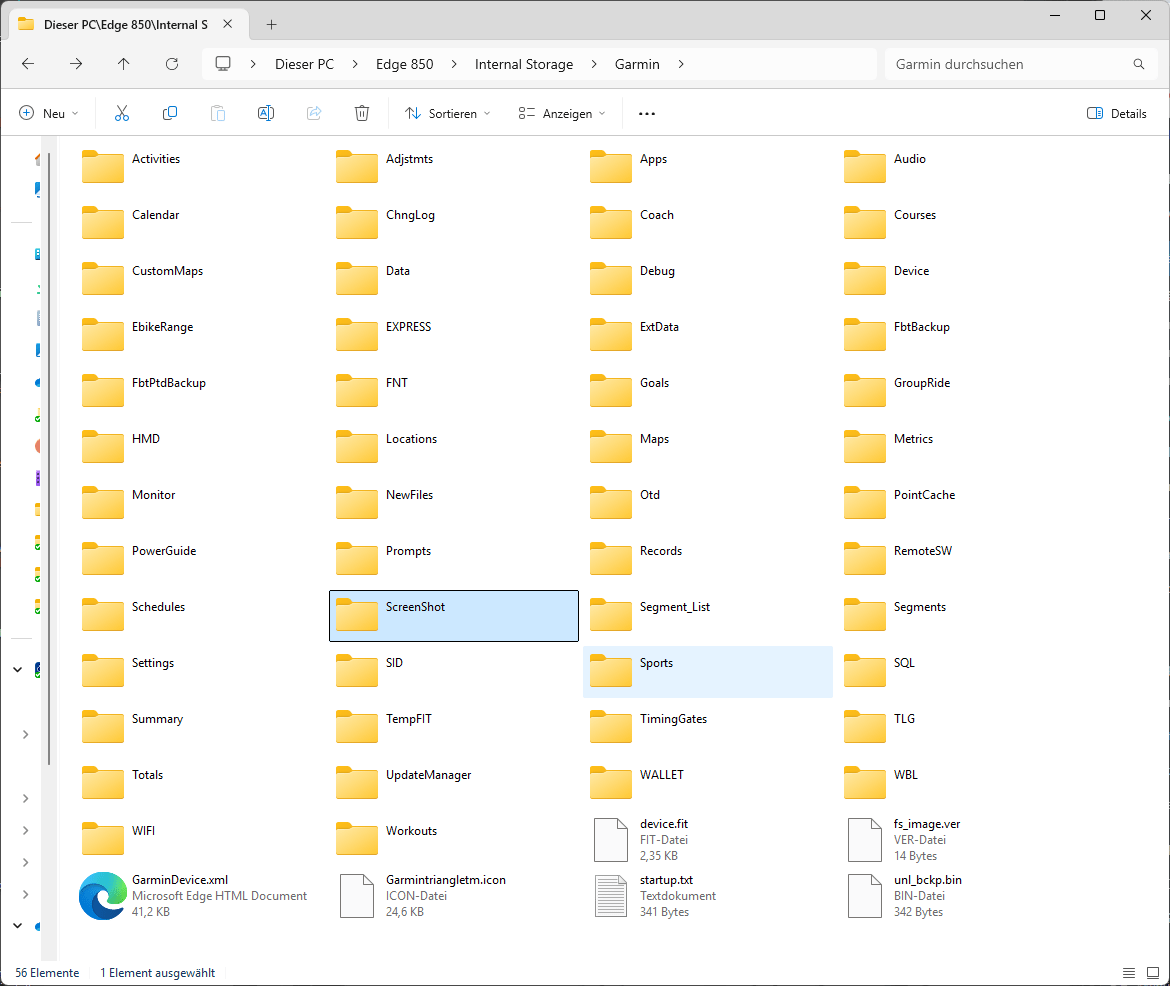Go back with the left arrow
This screenshot has width=1170, height=986.
tap(28, 64)
